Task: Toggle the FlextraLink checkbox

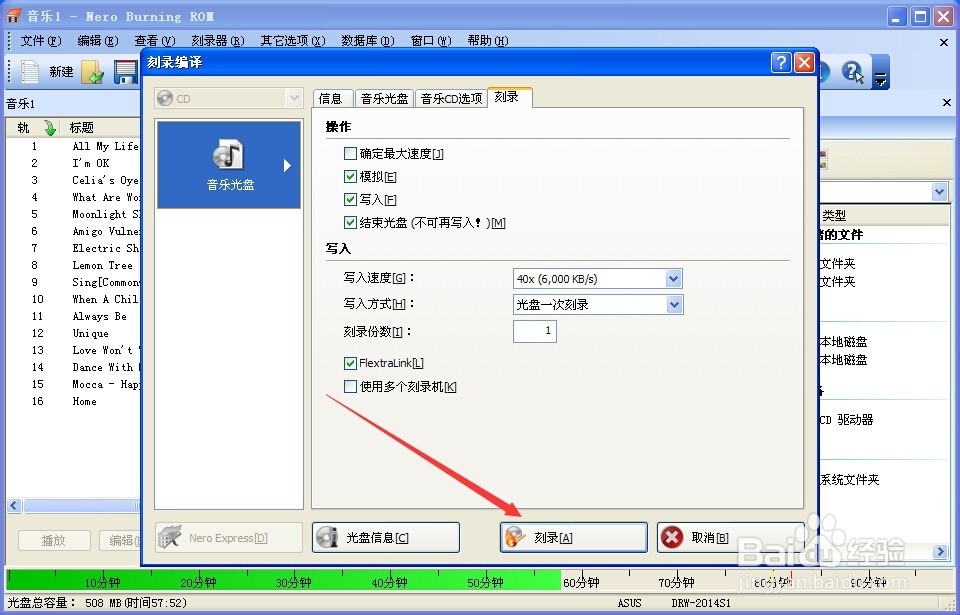Action: coord(350,363)
